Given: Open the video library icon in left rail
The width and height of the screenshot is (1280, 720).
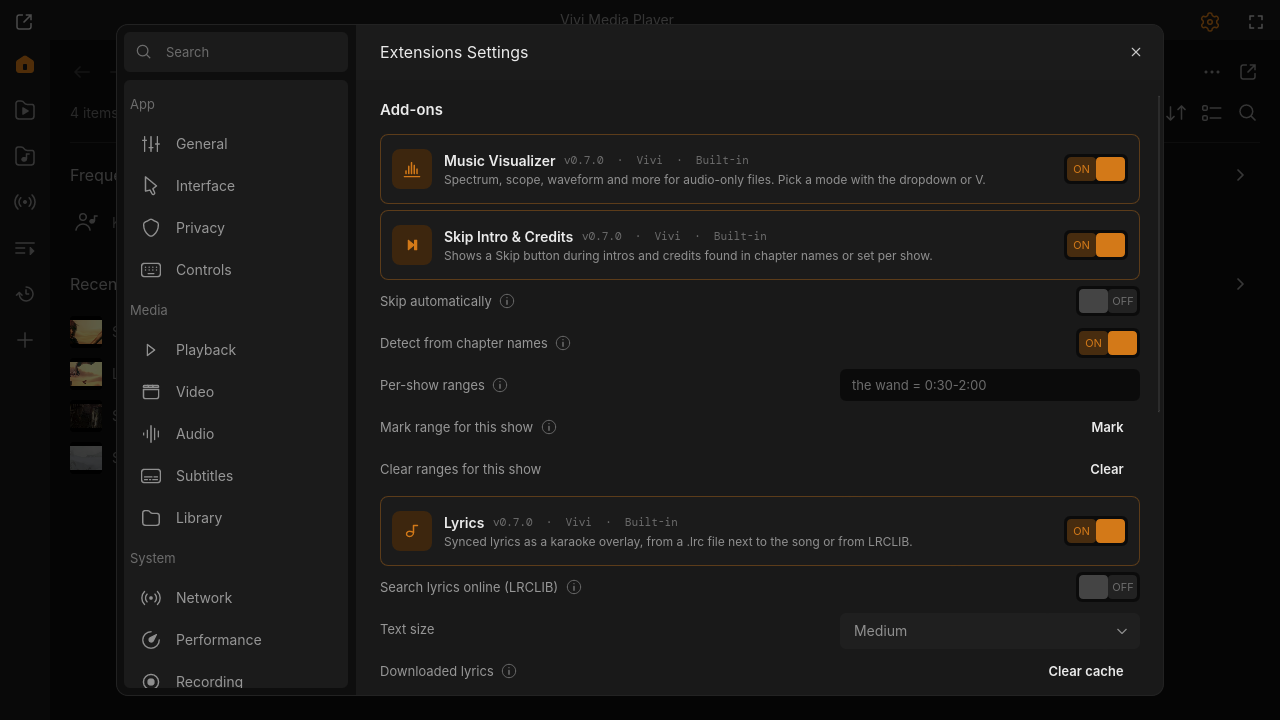Looking at the screenshot, I should 25,111.
